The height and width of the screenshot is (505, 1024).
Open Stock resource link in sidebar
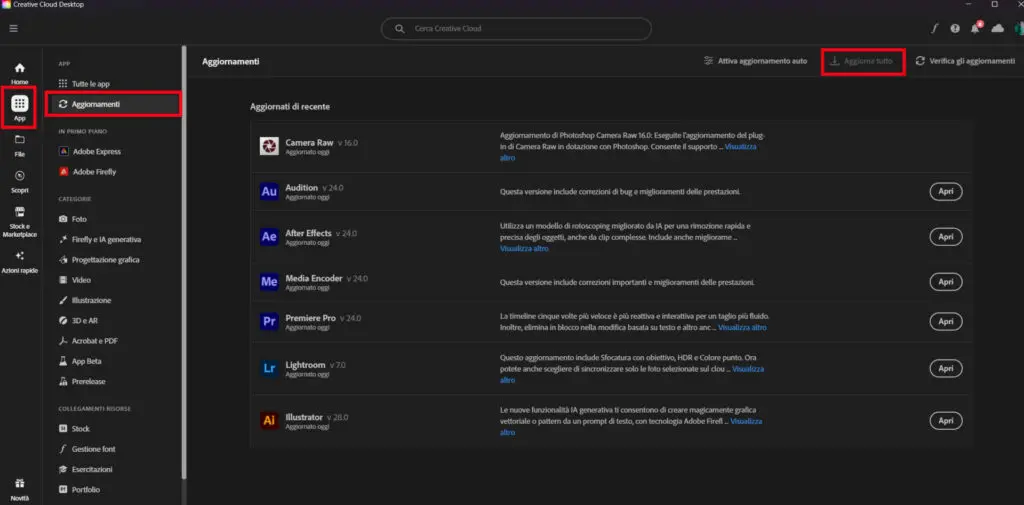tap(74, 429)
